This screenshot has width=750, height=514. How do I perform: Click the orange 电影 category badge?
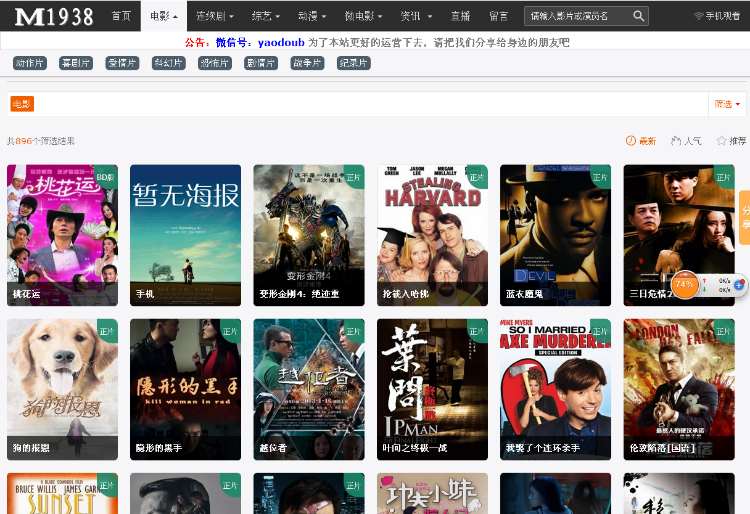point(22,104)
